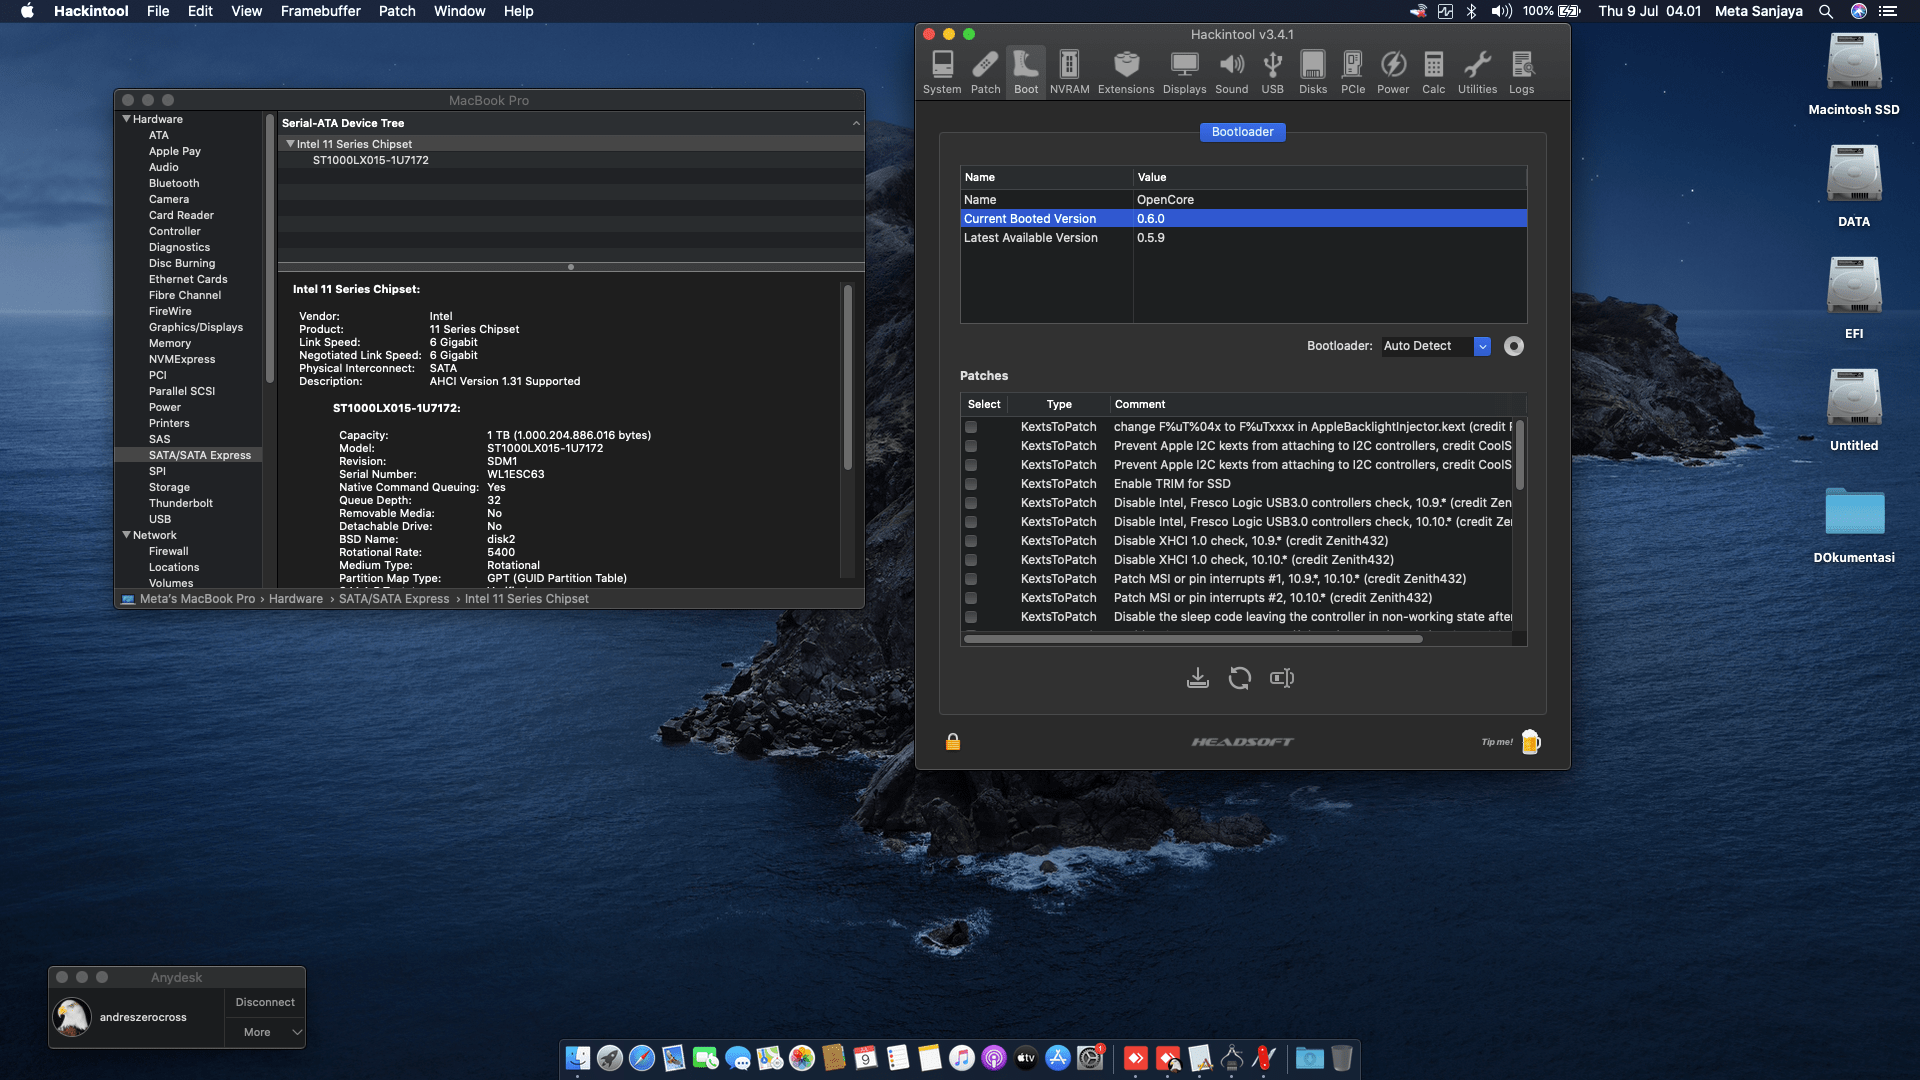Click Meta's MacBook Pro in path bar

point(197,599)
